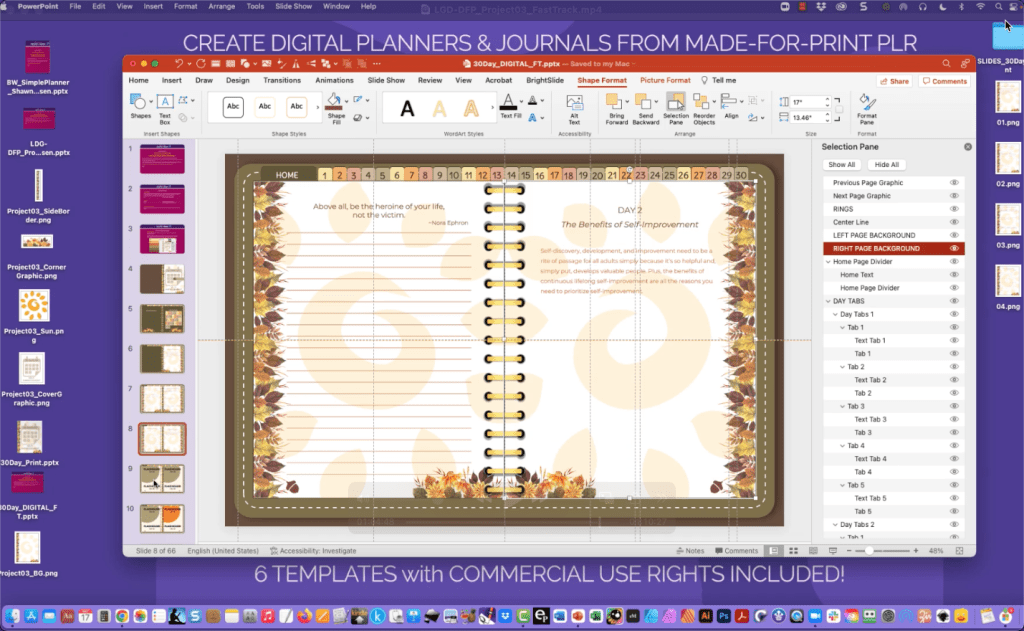Click the Show All button in Selection Pane
The image size is (1024, 631).
pos(845,163)
